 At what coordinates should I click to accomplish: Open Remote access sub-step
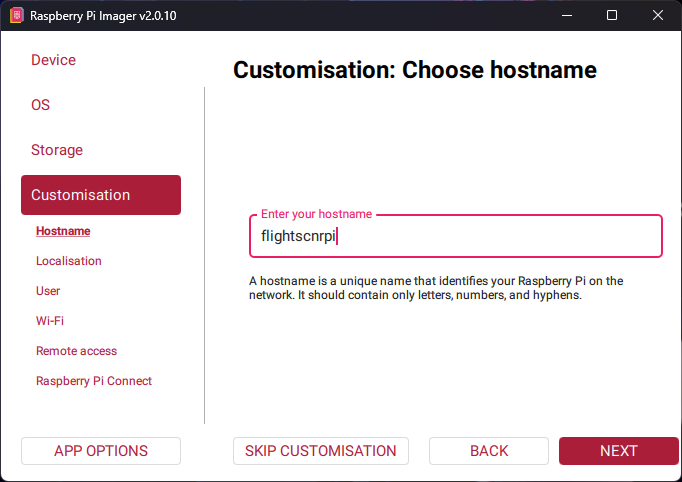point(77,351)
